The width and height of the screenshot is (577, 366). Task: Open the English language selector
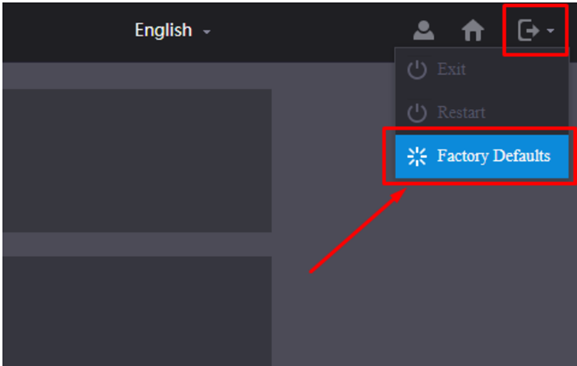point(172,30)
